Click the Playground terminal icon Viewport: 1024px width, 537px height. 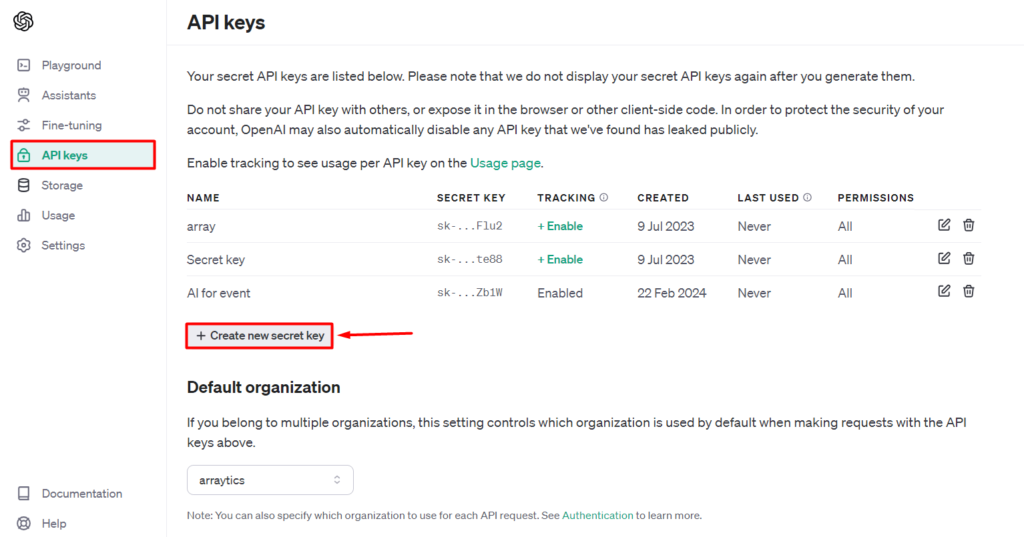point(24,65)
